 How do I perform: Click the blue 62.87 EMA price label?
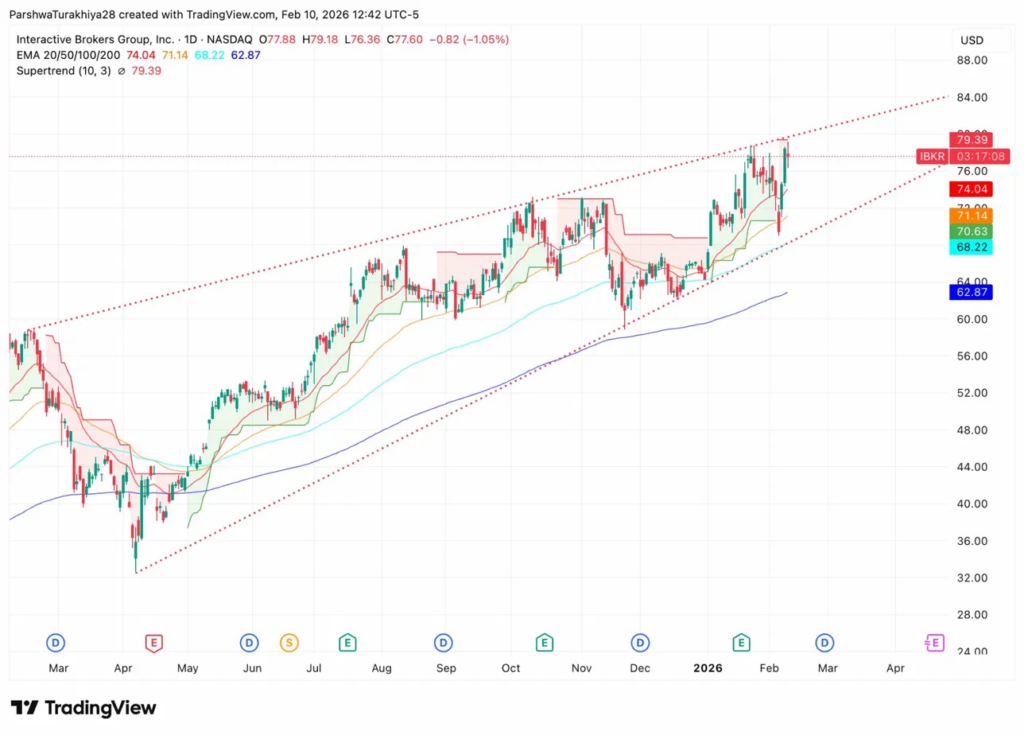point(970,292)
